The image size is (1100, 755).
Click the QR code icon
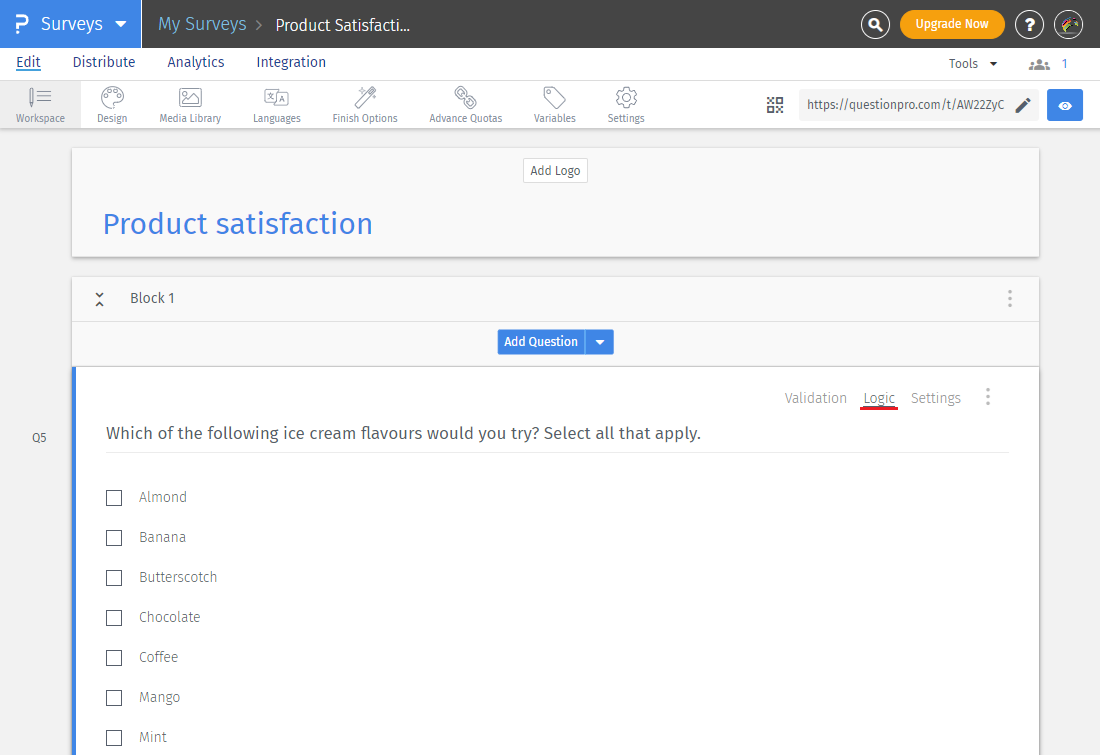pos(775,105)
